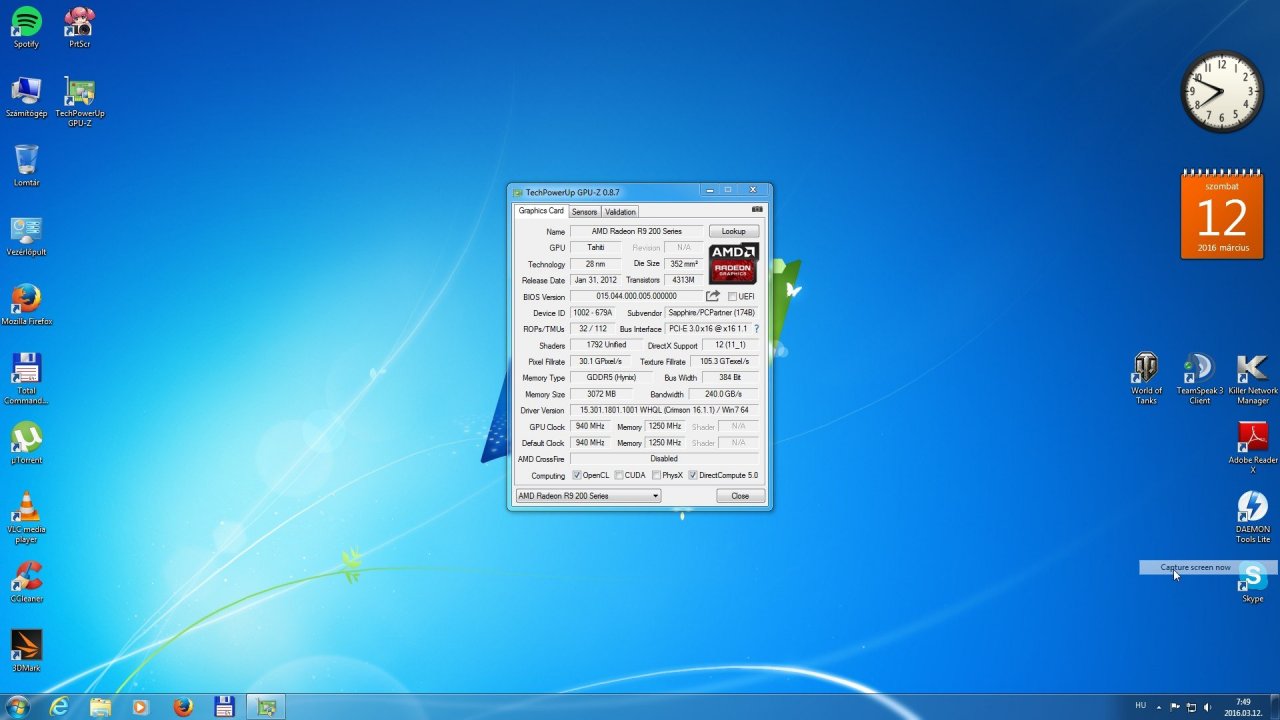Select the TechPowerUp GPU-Z desktop shortcut
The height and width of the screenshot is (720, 1280).
tap(80, 102)
